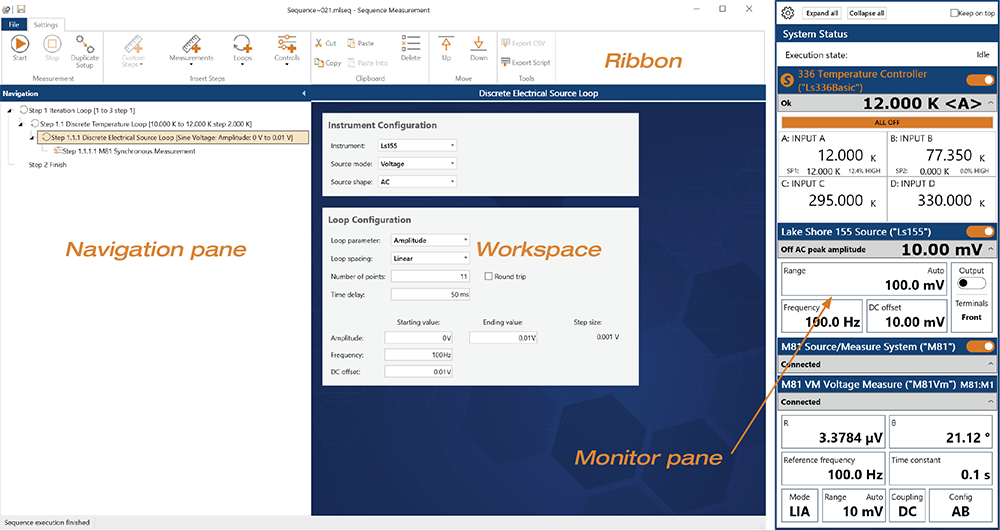Open the Controls insert step menu

pyautogui.click(x=287, y=47)
